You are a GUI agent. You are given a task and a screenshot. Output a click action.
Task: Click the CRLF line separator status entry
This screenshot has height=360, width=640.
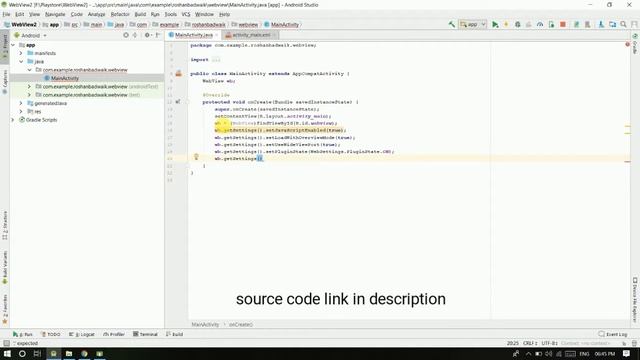[530, 343]
